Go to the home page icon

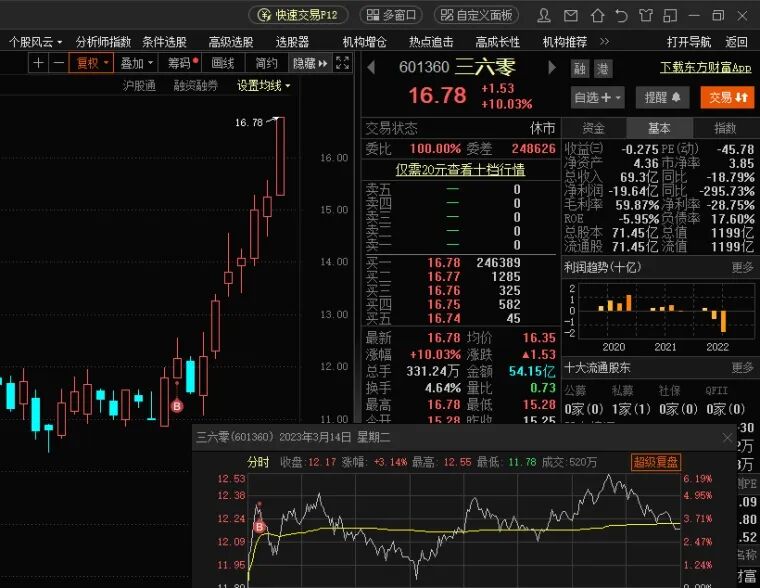point(597,16)
